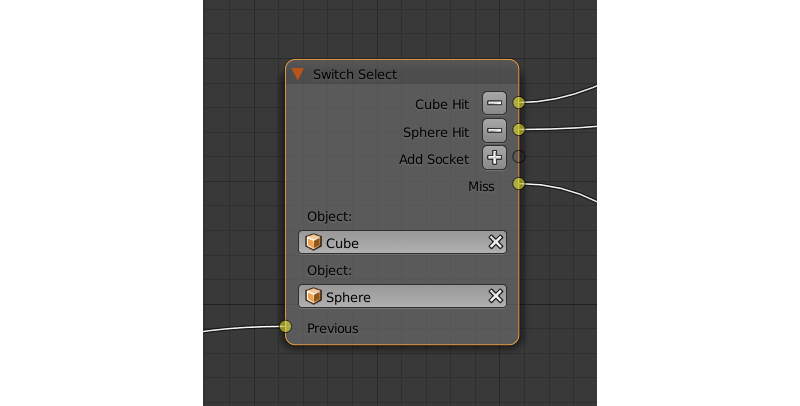Click the object icon in Cube field
This screenshot has height=406, width=800.
point(314,242)
